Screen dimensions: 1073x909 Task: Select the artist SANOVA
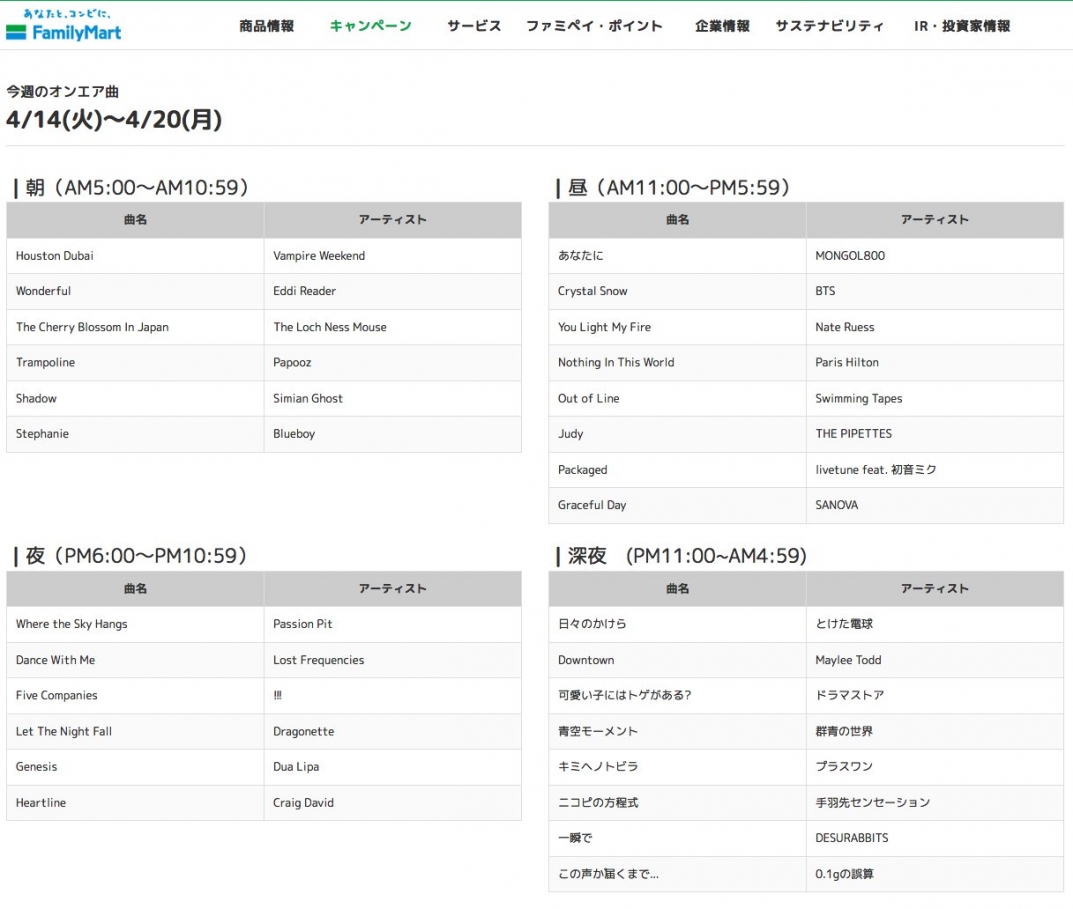(836, 505)
